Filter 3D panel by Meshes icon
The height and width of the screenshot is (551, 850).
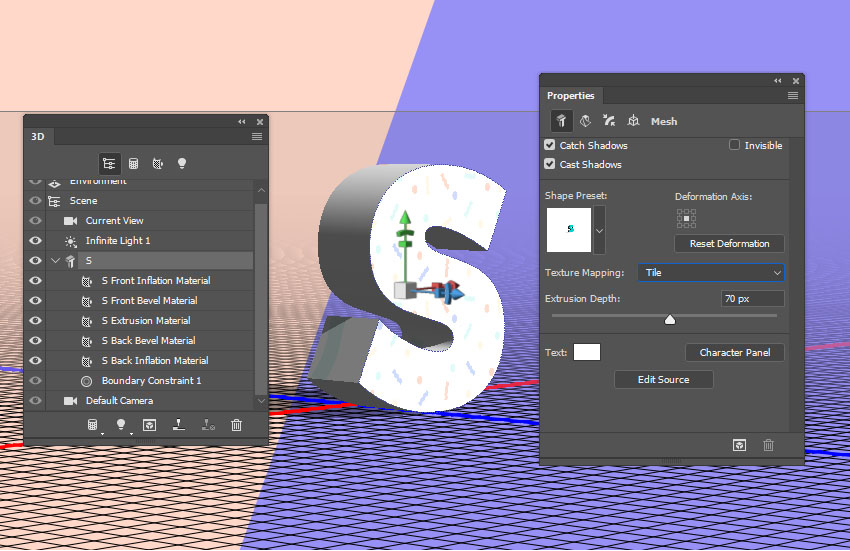(133, 163)
